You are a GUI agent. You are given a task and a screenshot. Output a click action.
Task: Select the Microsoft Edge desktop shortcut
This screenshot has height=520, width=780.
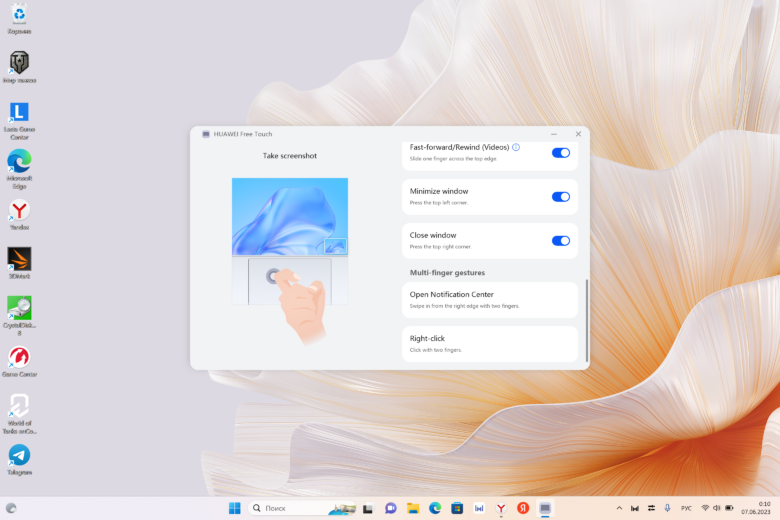click(x=19, y=169)
